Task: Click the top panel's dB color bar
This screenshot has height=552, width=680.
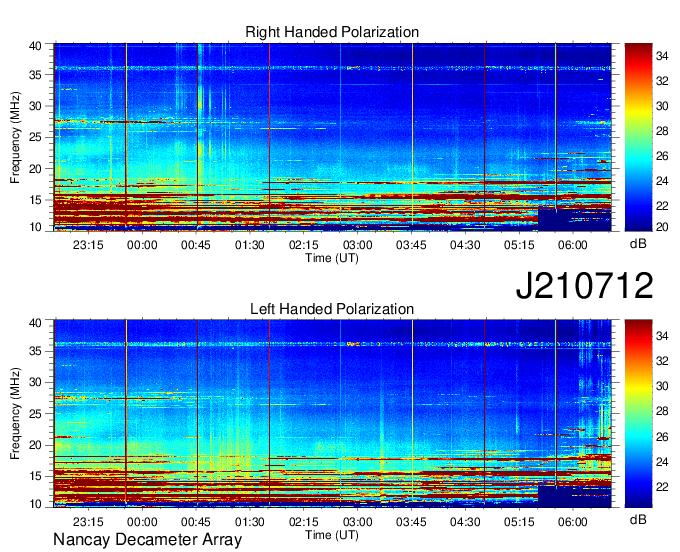Action: [638, 137]
